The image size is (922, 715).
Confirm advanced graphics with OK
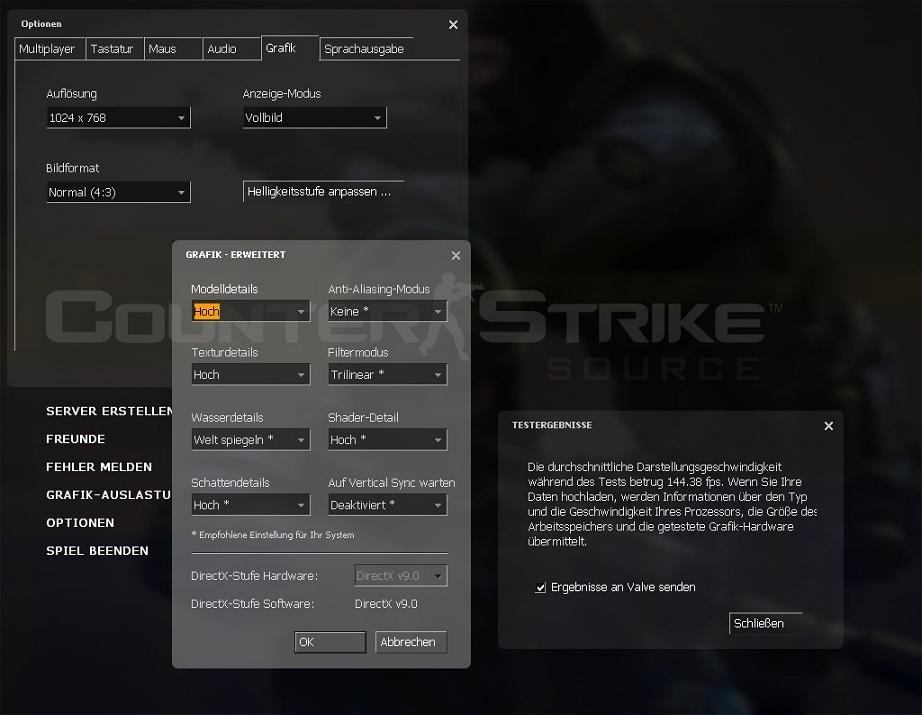(x=330, y=642)
